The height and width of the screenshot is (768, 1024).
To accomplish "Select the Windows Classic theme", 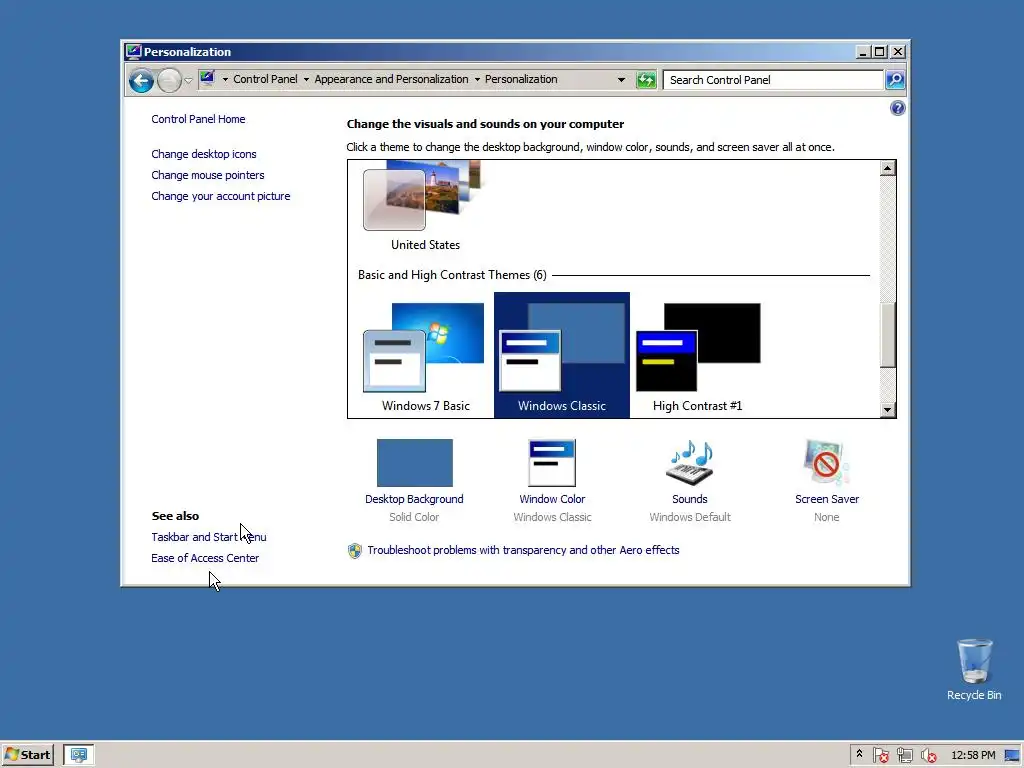I will (562, 355).
